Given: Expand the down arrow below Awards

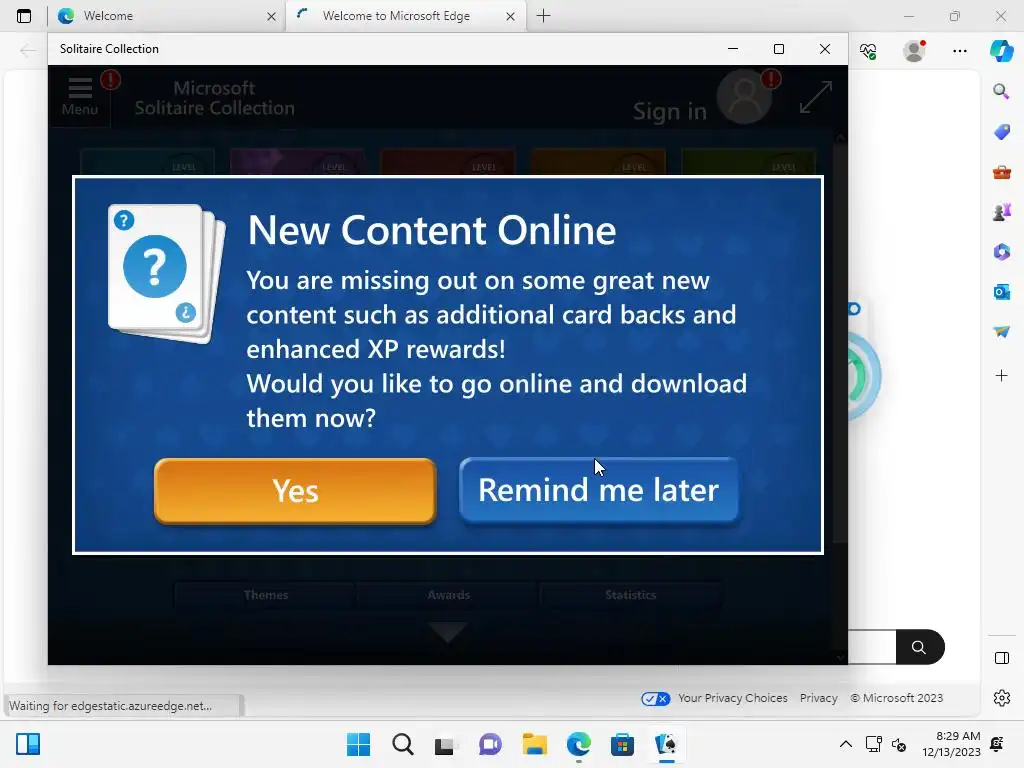Looking at the screenshot, I should coord(448,632).
